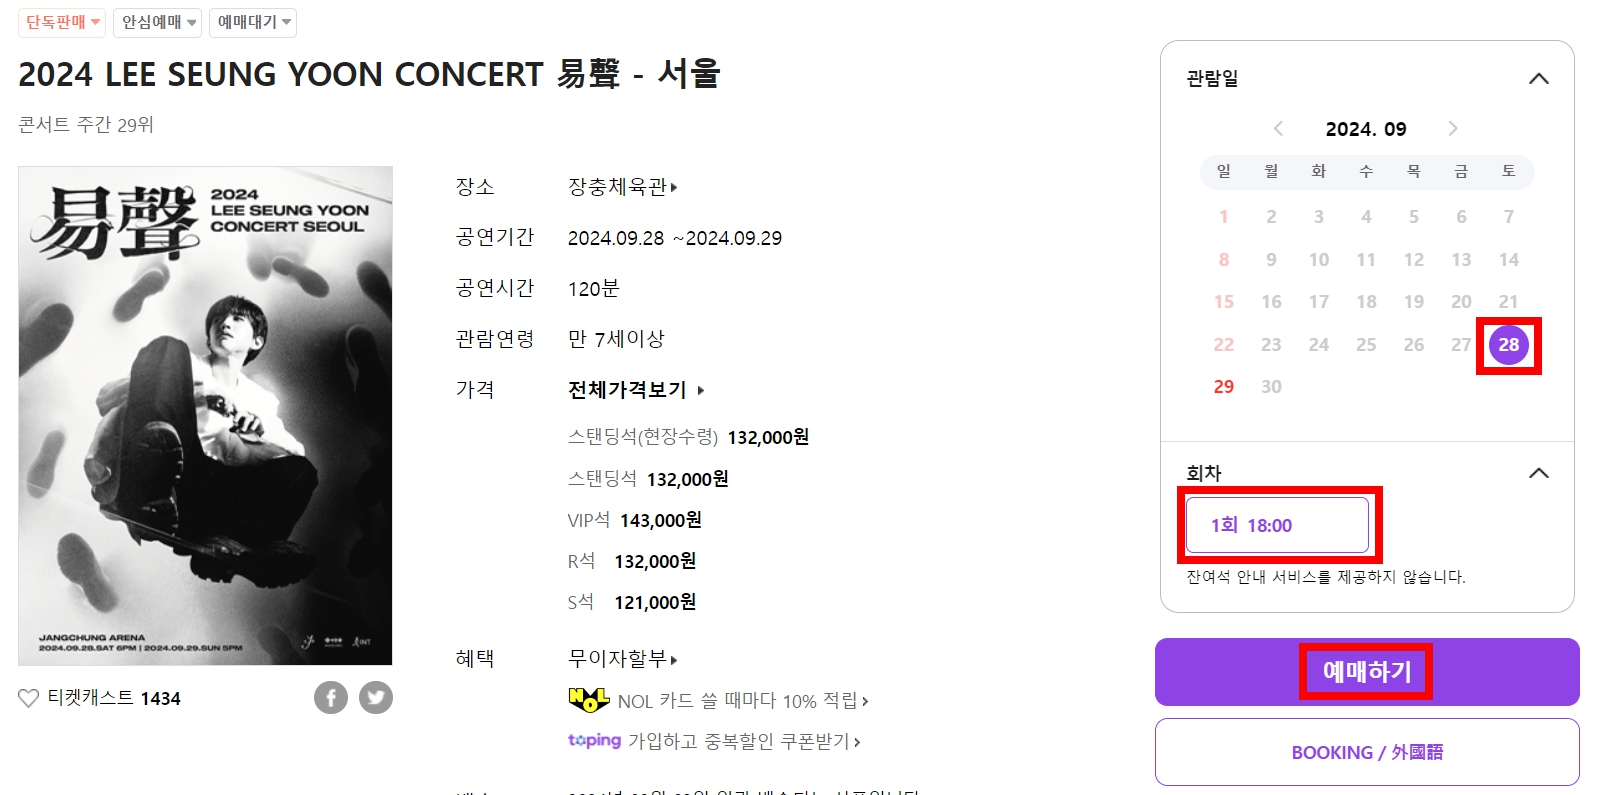Collapse the 관람일 calendar section
Viewport: 1597px width, 795px height.
1537,77
